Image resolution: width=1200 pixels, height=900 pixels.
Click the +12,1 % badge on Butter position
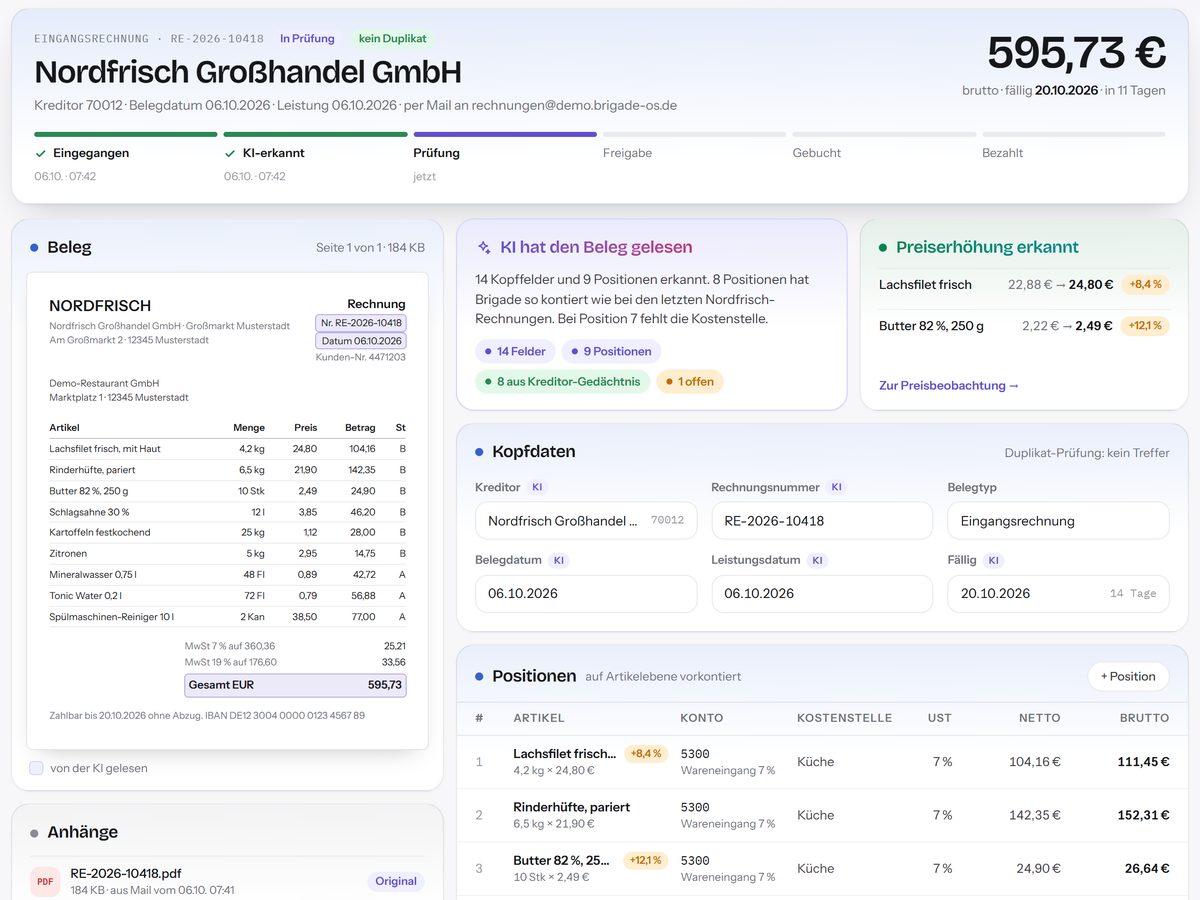(646, 860)
